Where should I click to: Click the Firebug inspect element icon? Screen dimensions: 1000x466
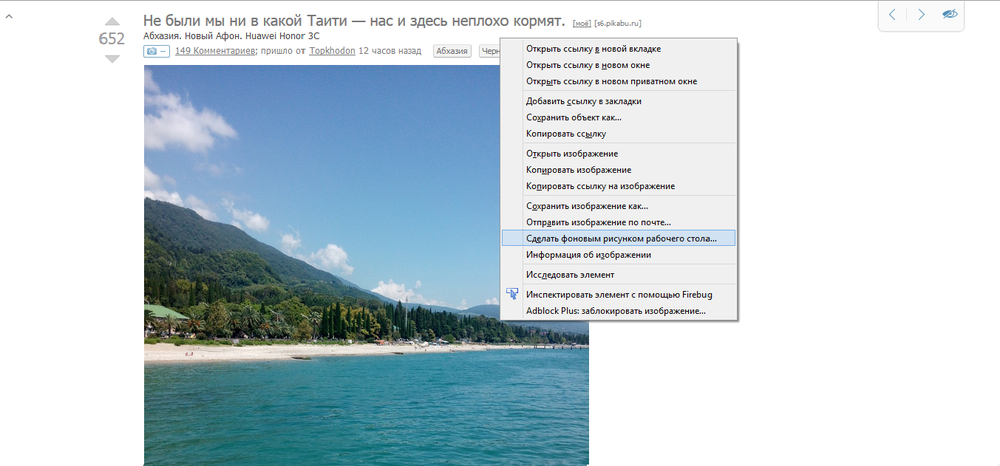[x=513, y=294]
